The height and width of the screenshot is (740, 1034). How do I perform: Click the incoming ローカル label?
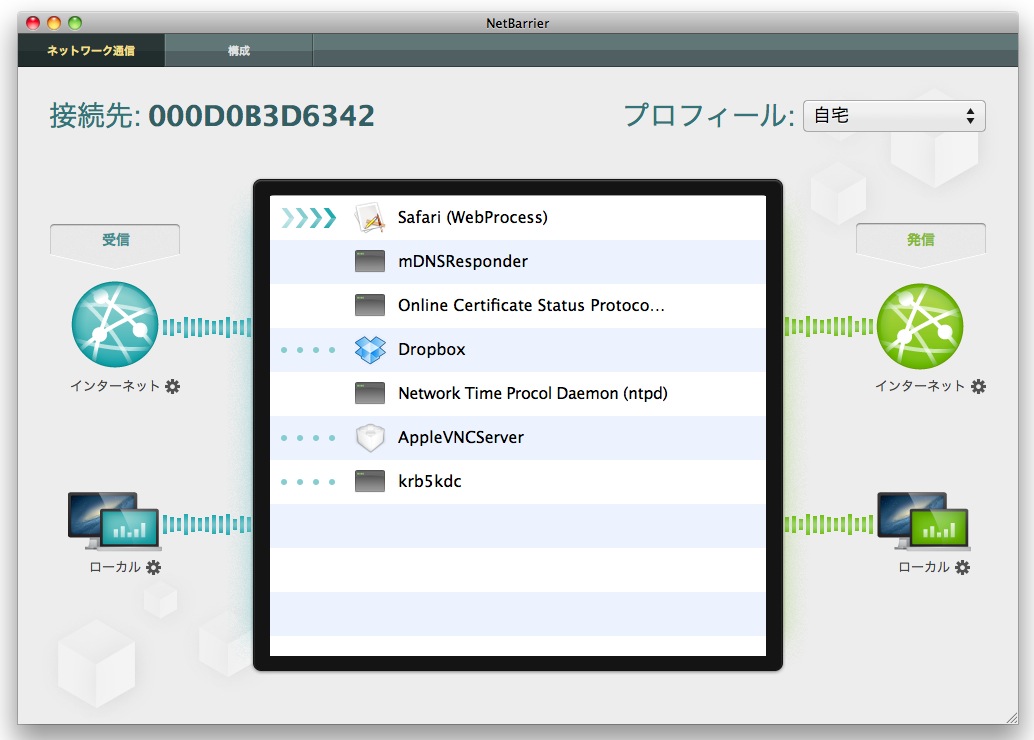[x=115, y=567]
